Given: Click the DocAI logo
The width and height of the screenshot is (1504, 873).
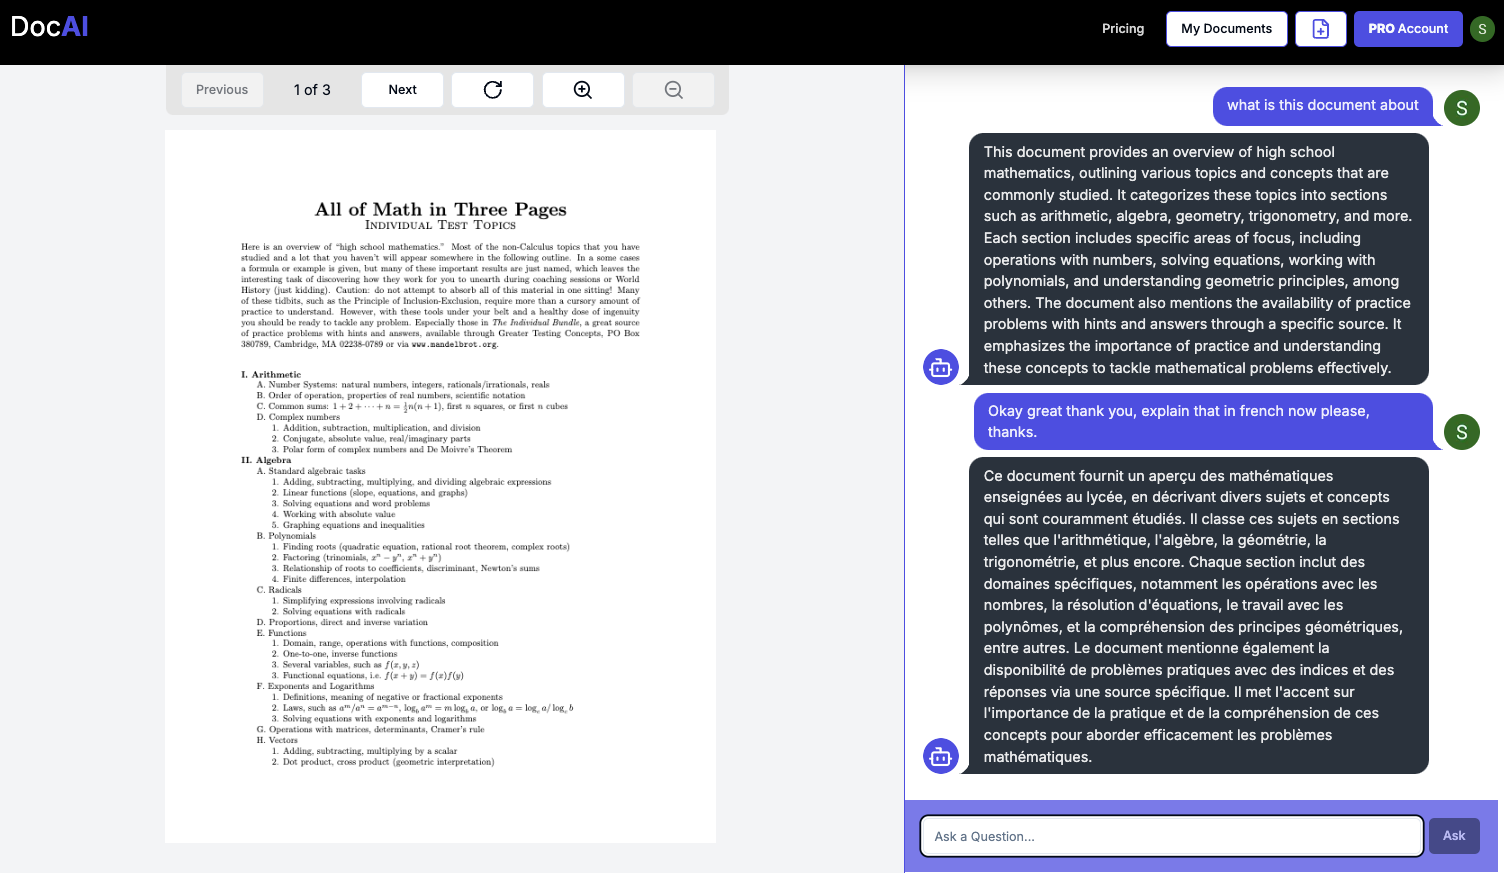Looking at the screenshot, I should point(49,27).
